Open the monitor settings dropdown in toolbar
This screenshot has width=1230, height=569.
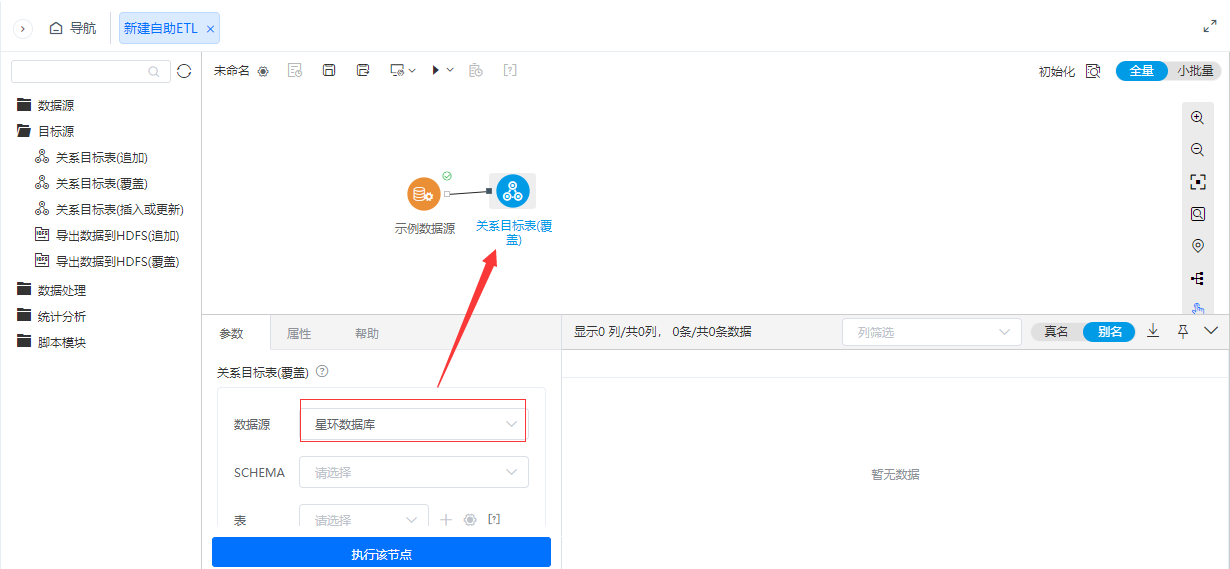pyautogui.click(x=402, y=70)
